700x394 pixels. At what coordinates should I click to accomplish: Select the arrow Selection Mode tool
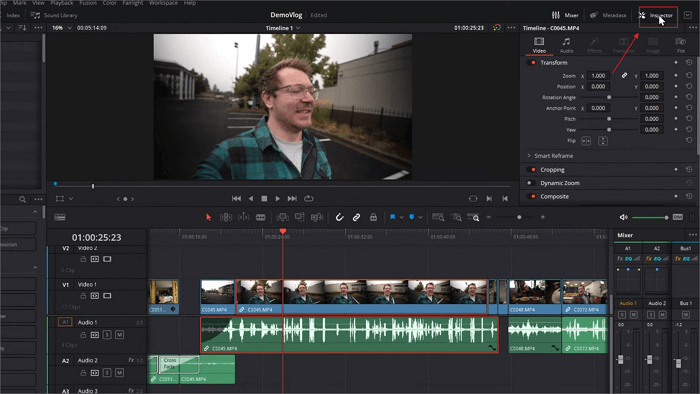tap(208, 217)
